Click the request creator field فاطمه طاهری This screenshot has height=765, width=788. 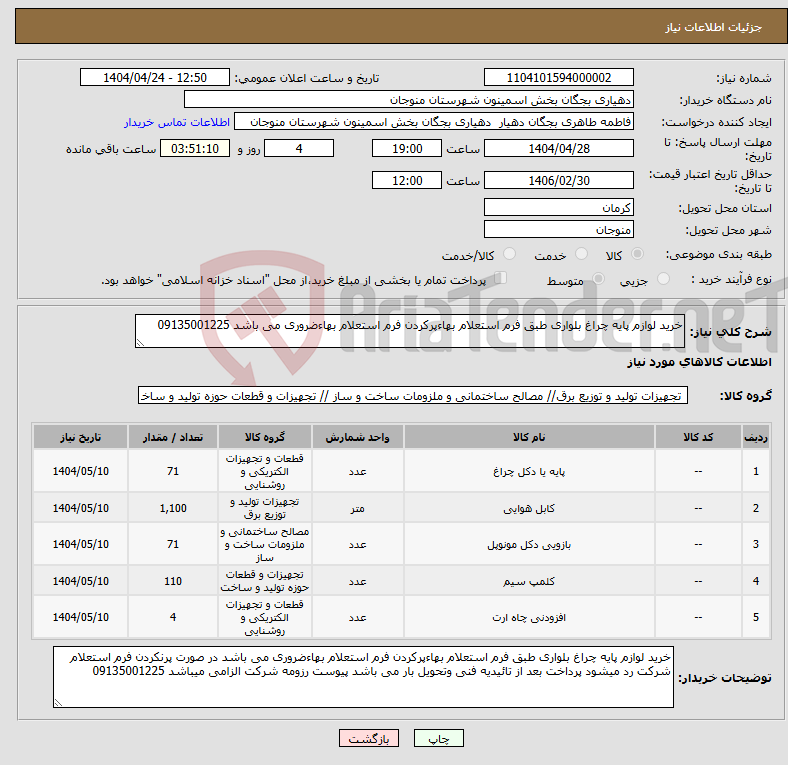pos(434,122)
